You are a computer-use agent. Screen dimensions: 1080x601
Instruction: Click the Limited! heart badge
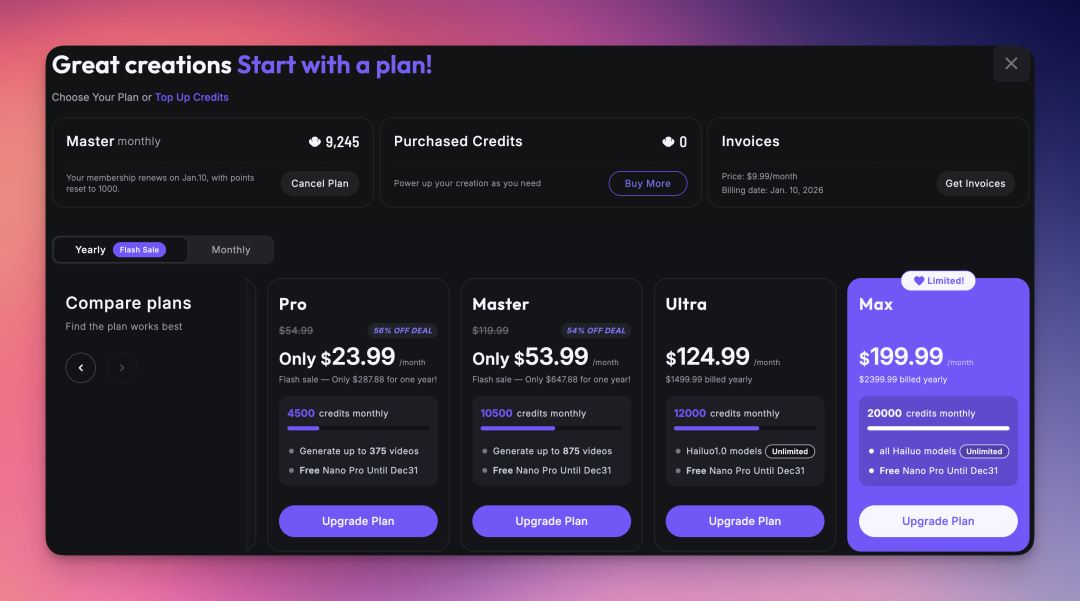pos(938,281)
